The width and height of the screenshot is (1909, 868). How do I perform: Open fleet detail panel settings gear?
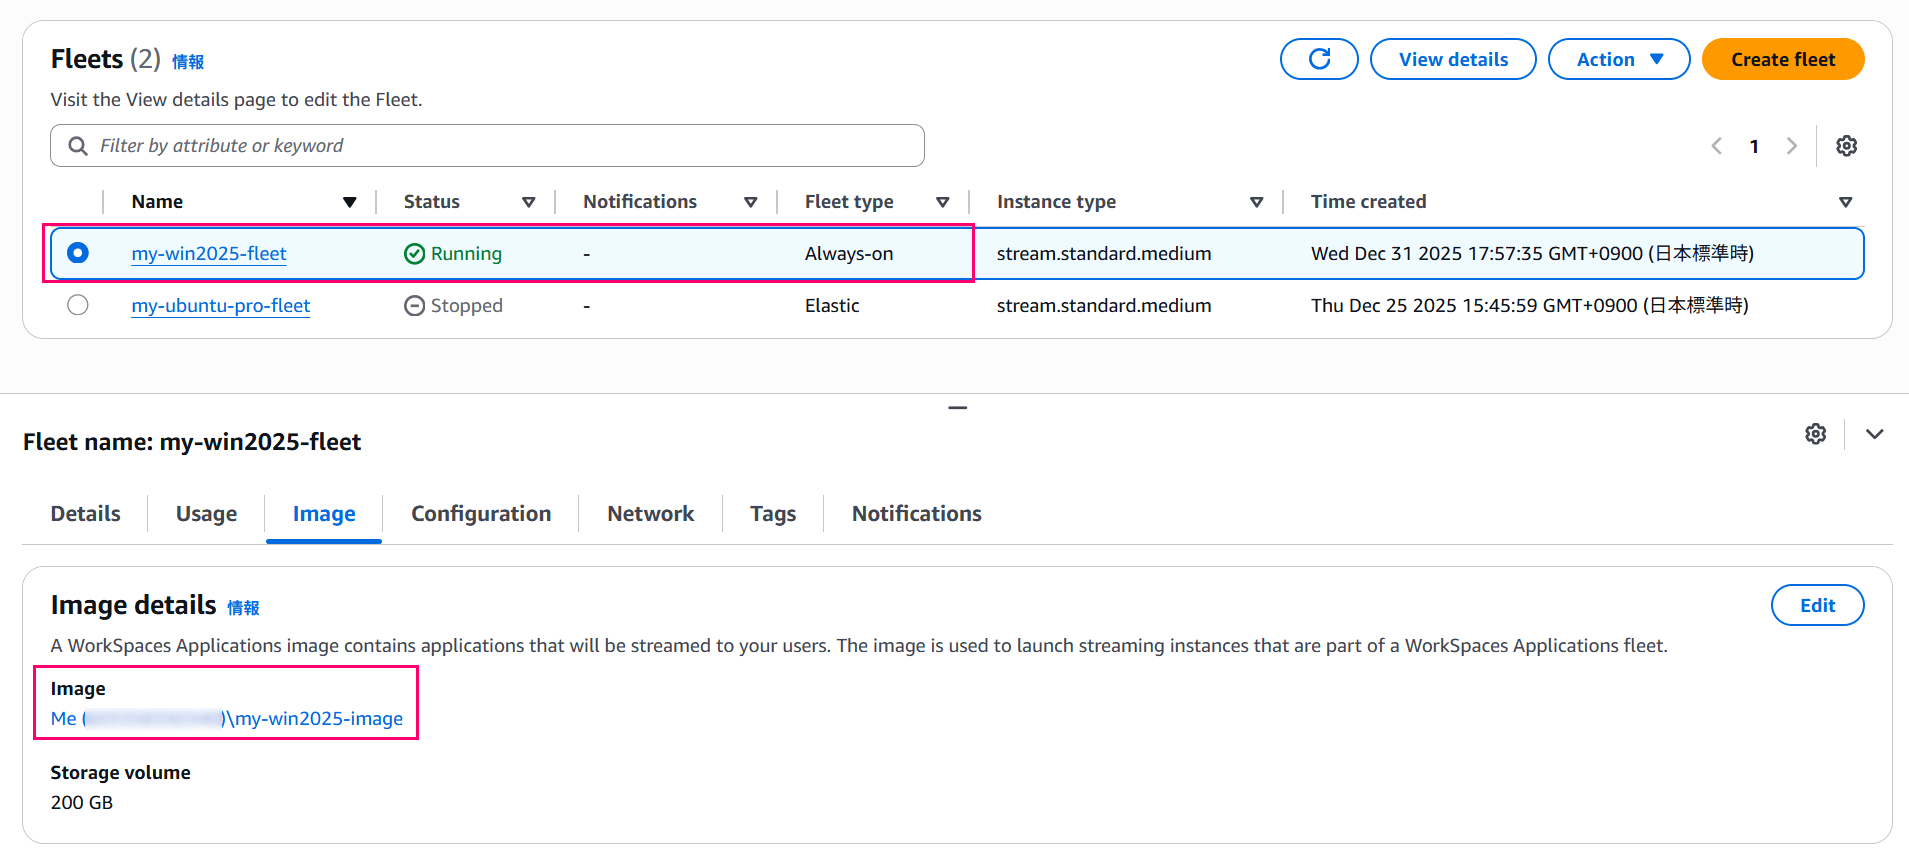[1815, 434]
